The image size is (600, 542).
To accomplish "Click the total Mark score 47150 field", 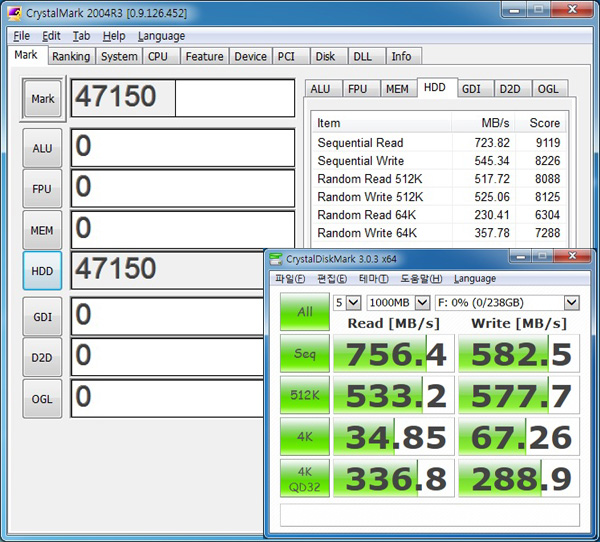I will tap(183, 98).
